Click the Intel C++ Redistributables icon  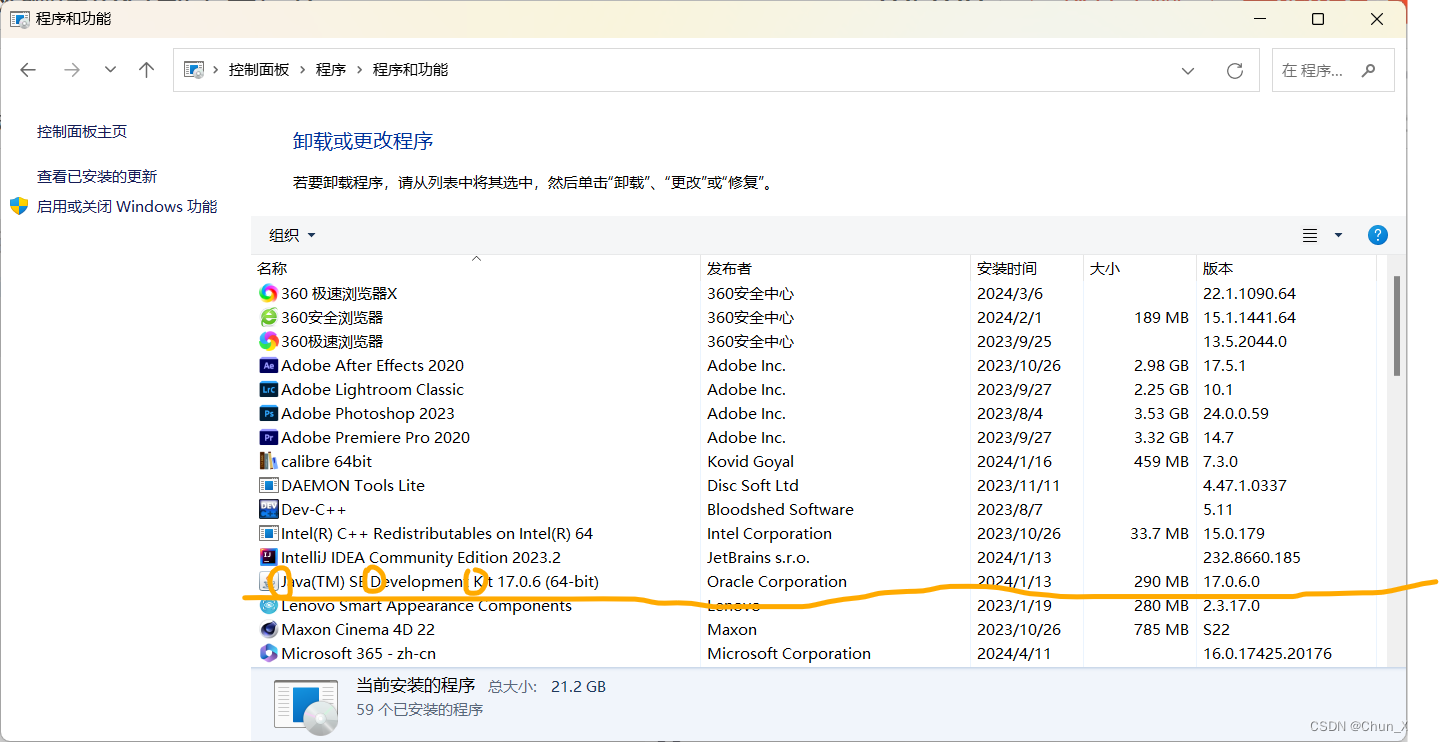point(268,534)
